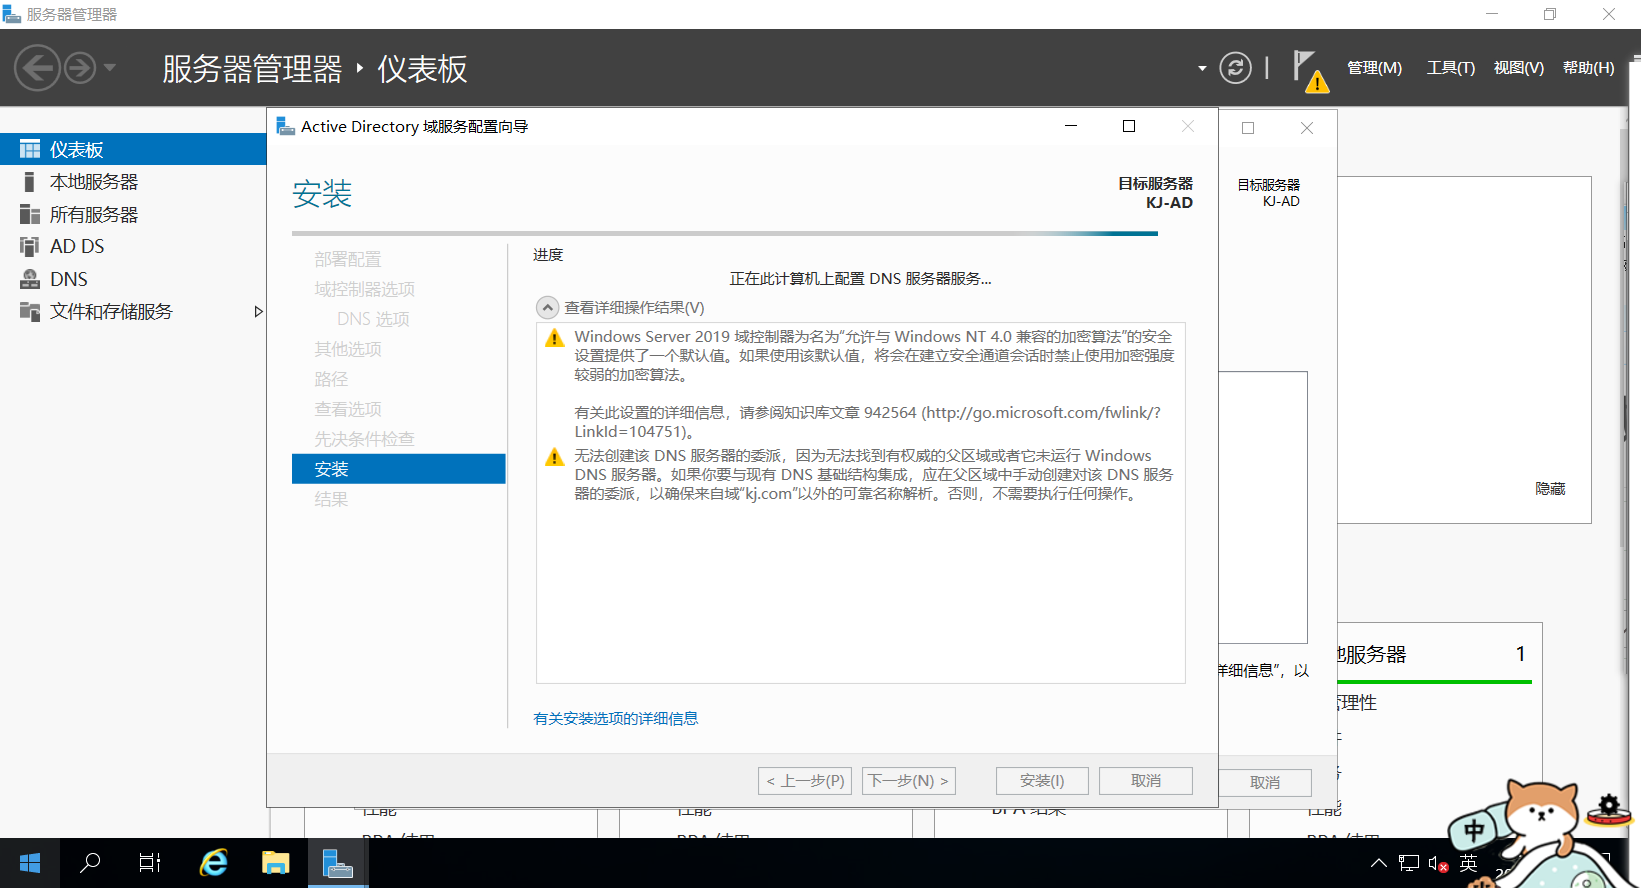Open the navigation history dropdown beside the forward arrow
Viewport: 1641px width, 888px height.
coord(110,68)
